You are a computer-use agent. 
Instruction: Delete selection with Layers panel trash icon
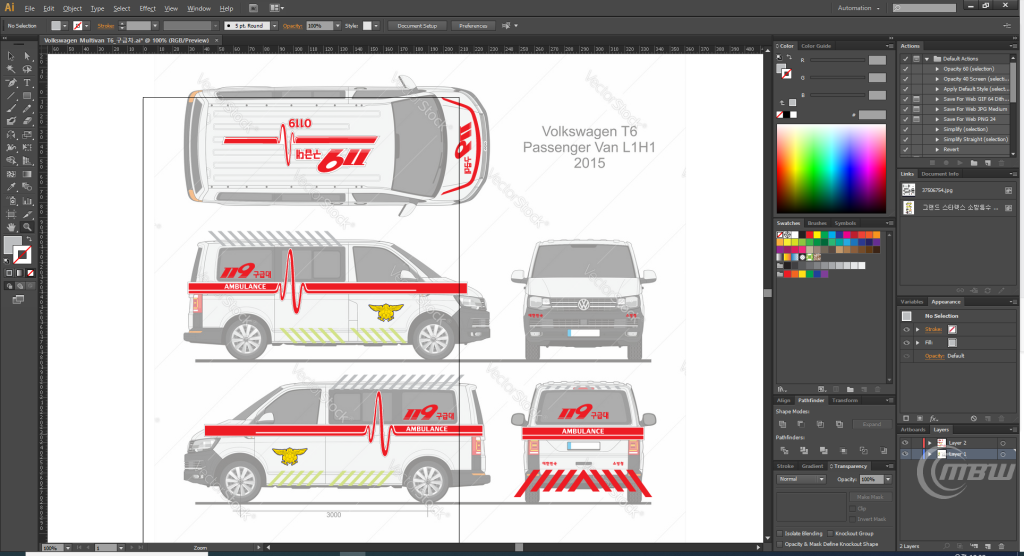coord(1002,546)
